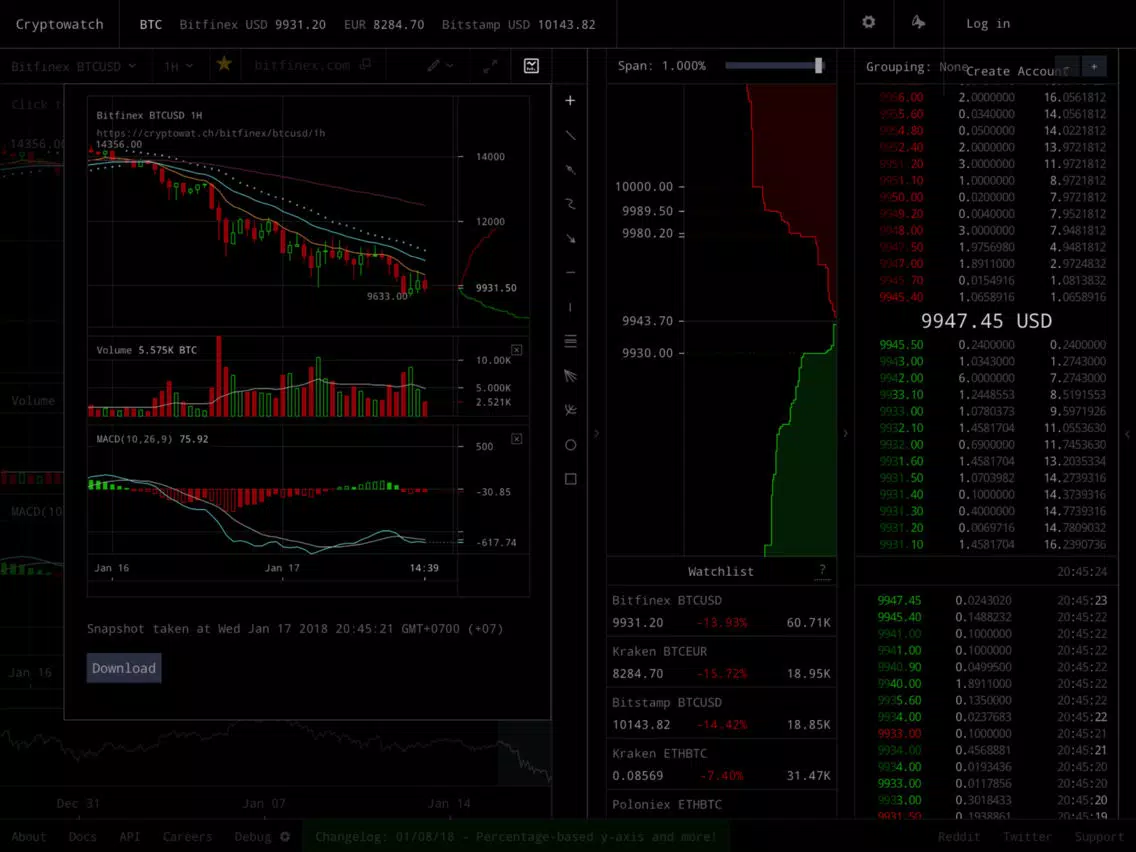Select Kraken ETHBTC in the Watchlist
This screenshot has width=1136, height=852.
(722, 764)
